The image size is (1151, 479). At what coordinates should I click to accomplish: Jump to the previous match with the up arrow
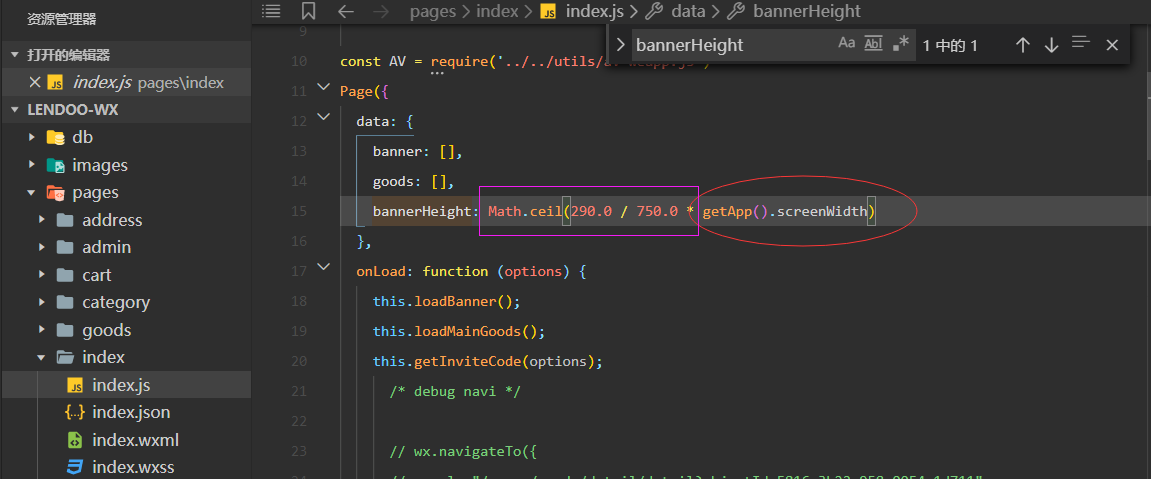[1023, 45]
